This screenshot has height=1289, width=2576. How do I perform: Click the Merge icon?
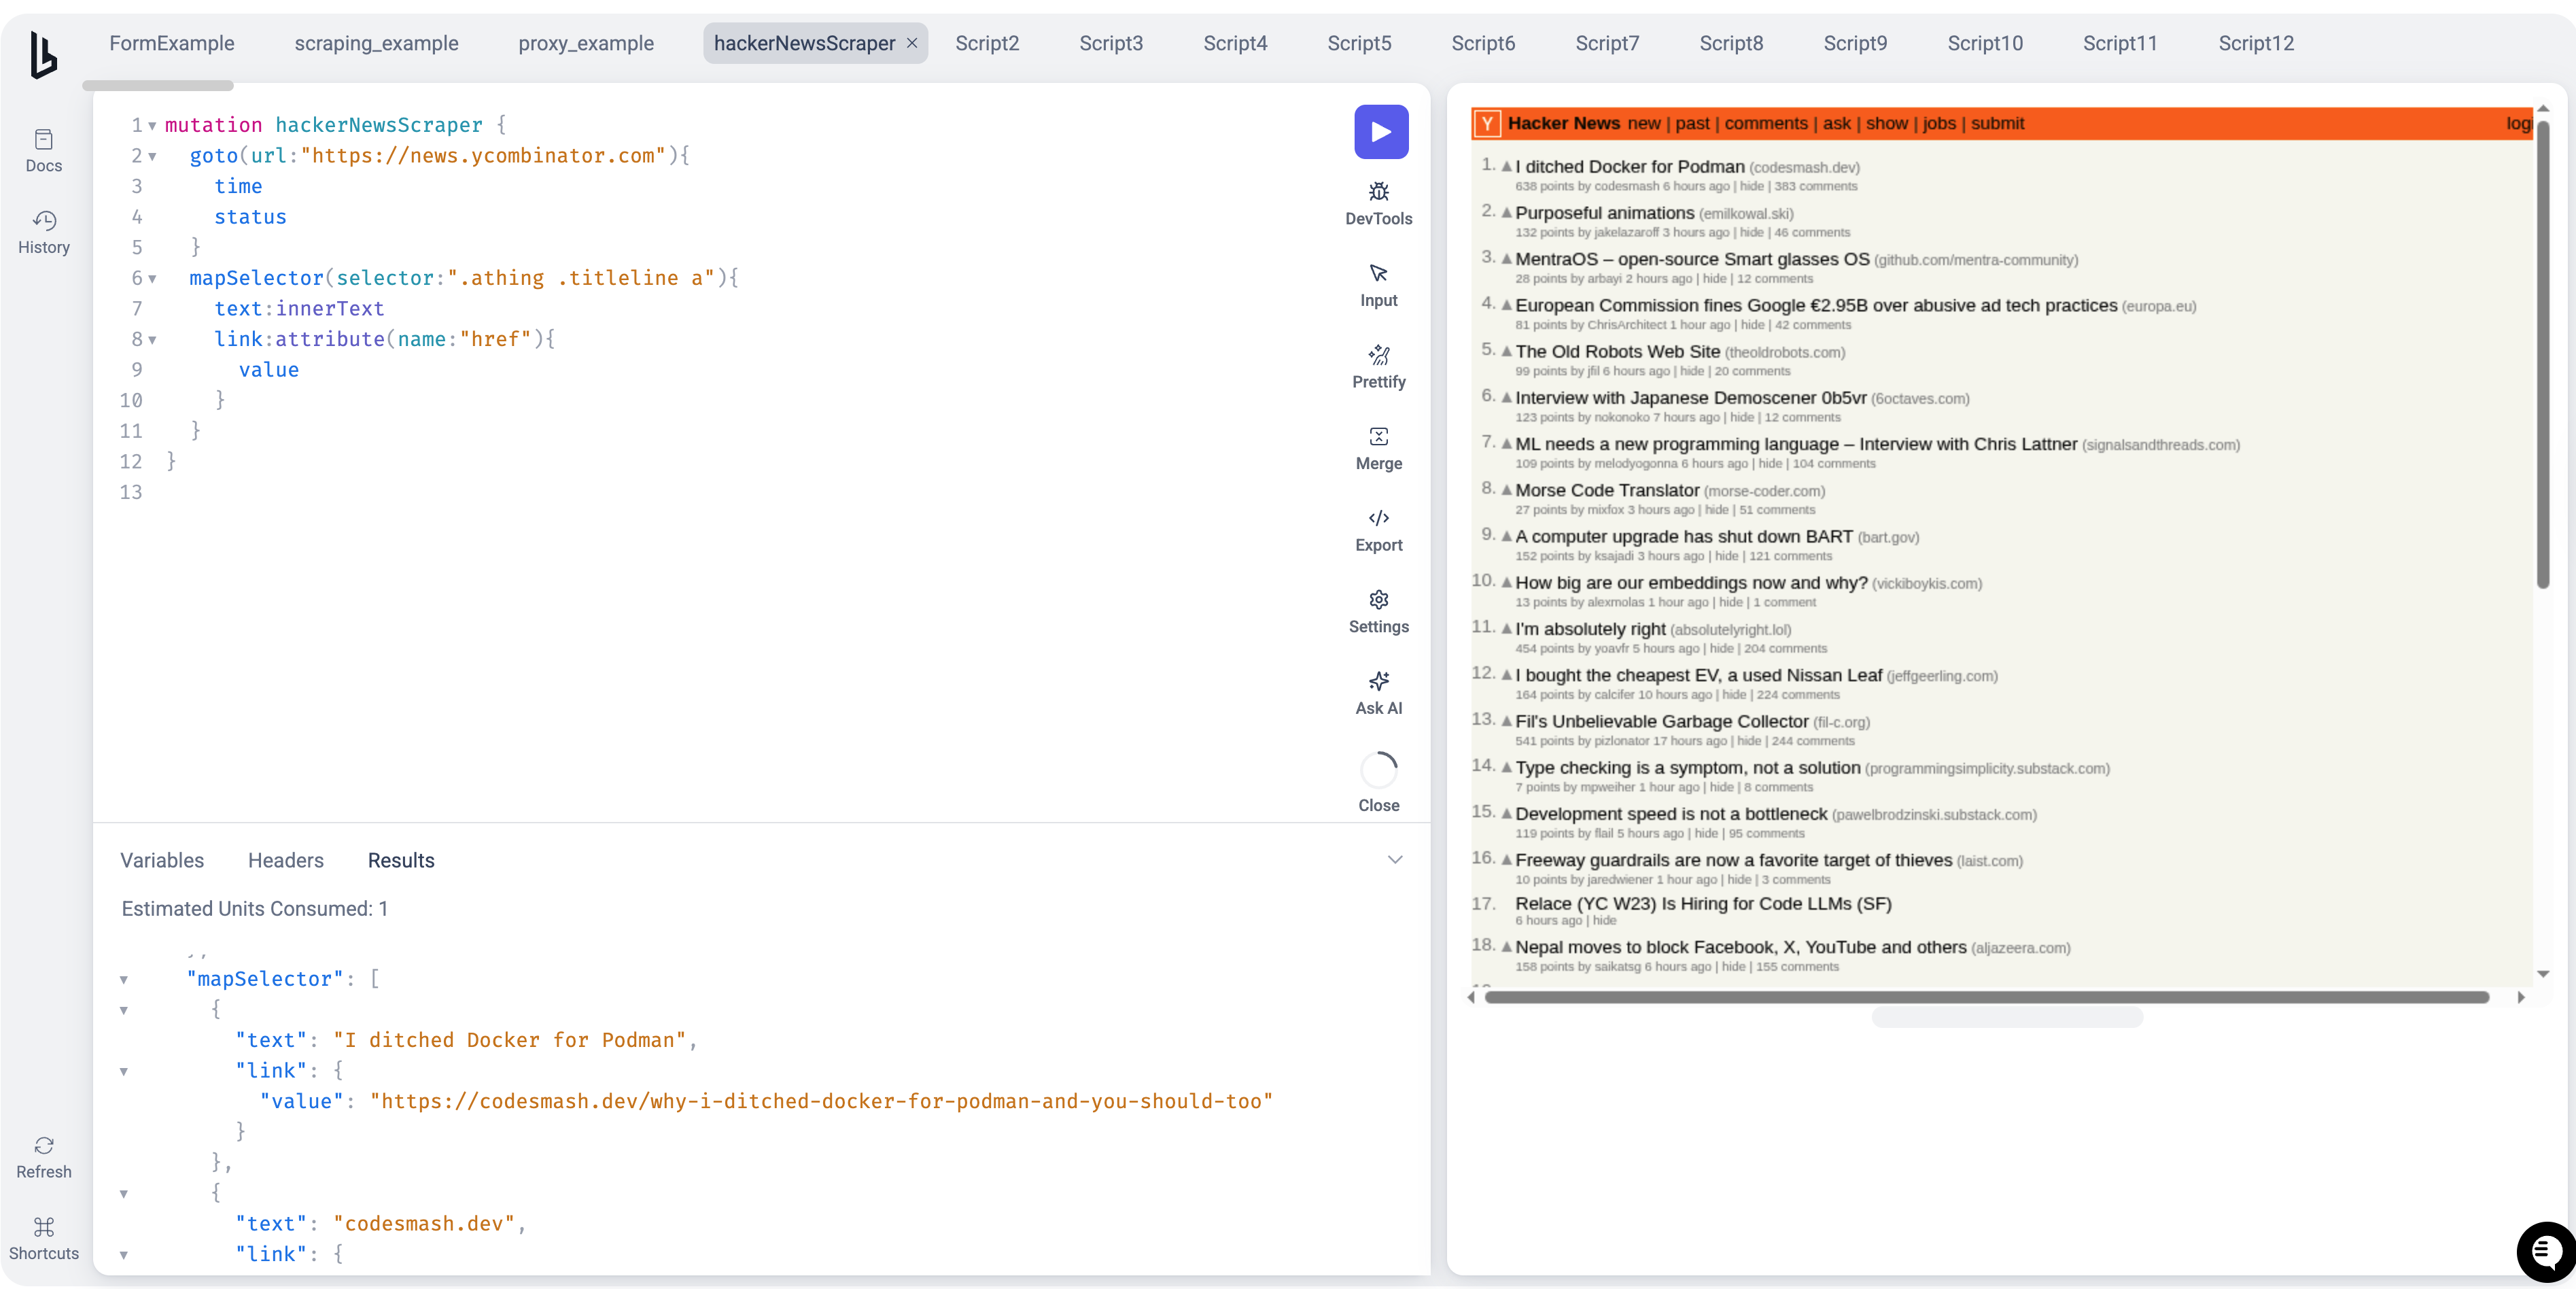tap(1378, 437)
